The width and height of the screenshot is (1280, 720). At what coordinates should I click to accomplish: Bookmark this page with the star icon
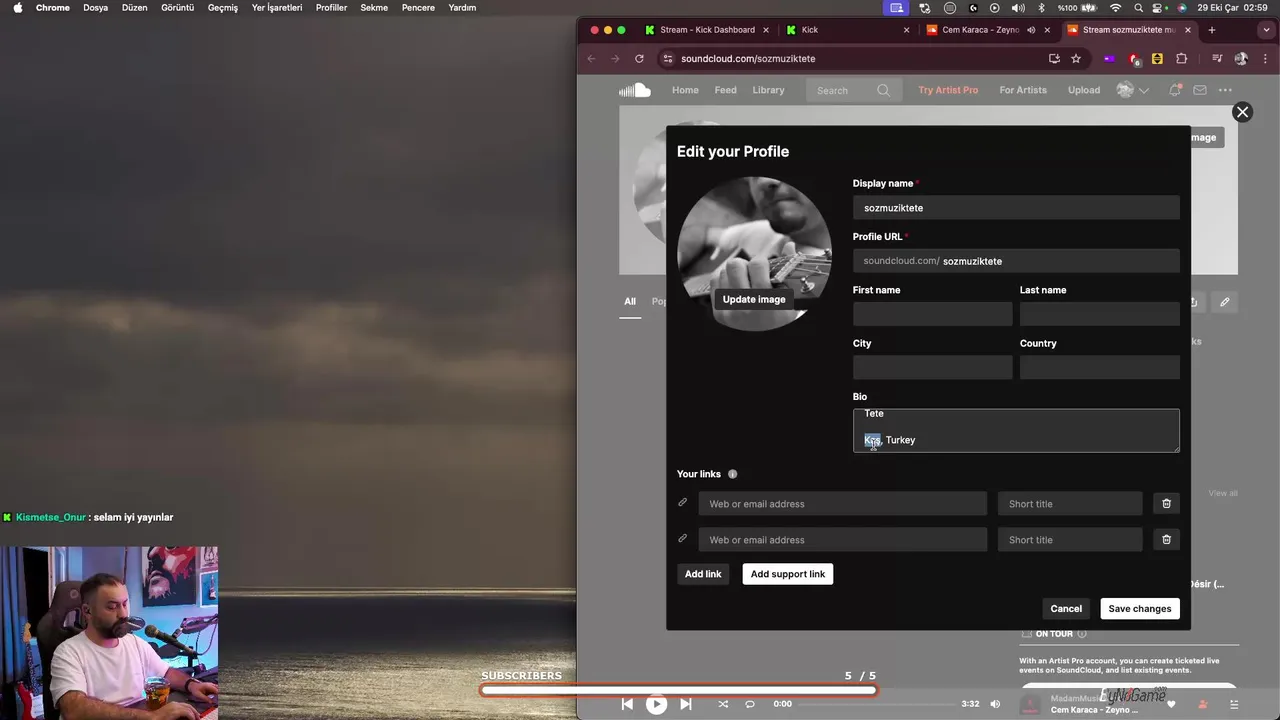(1076, 59)
